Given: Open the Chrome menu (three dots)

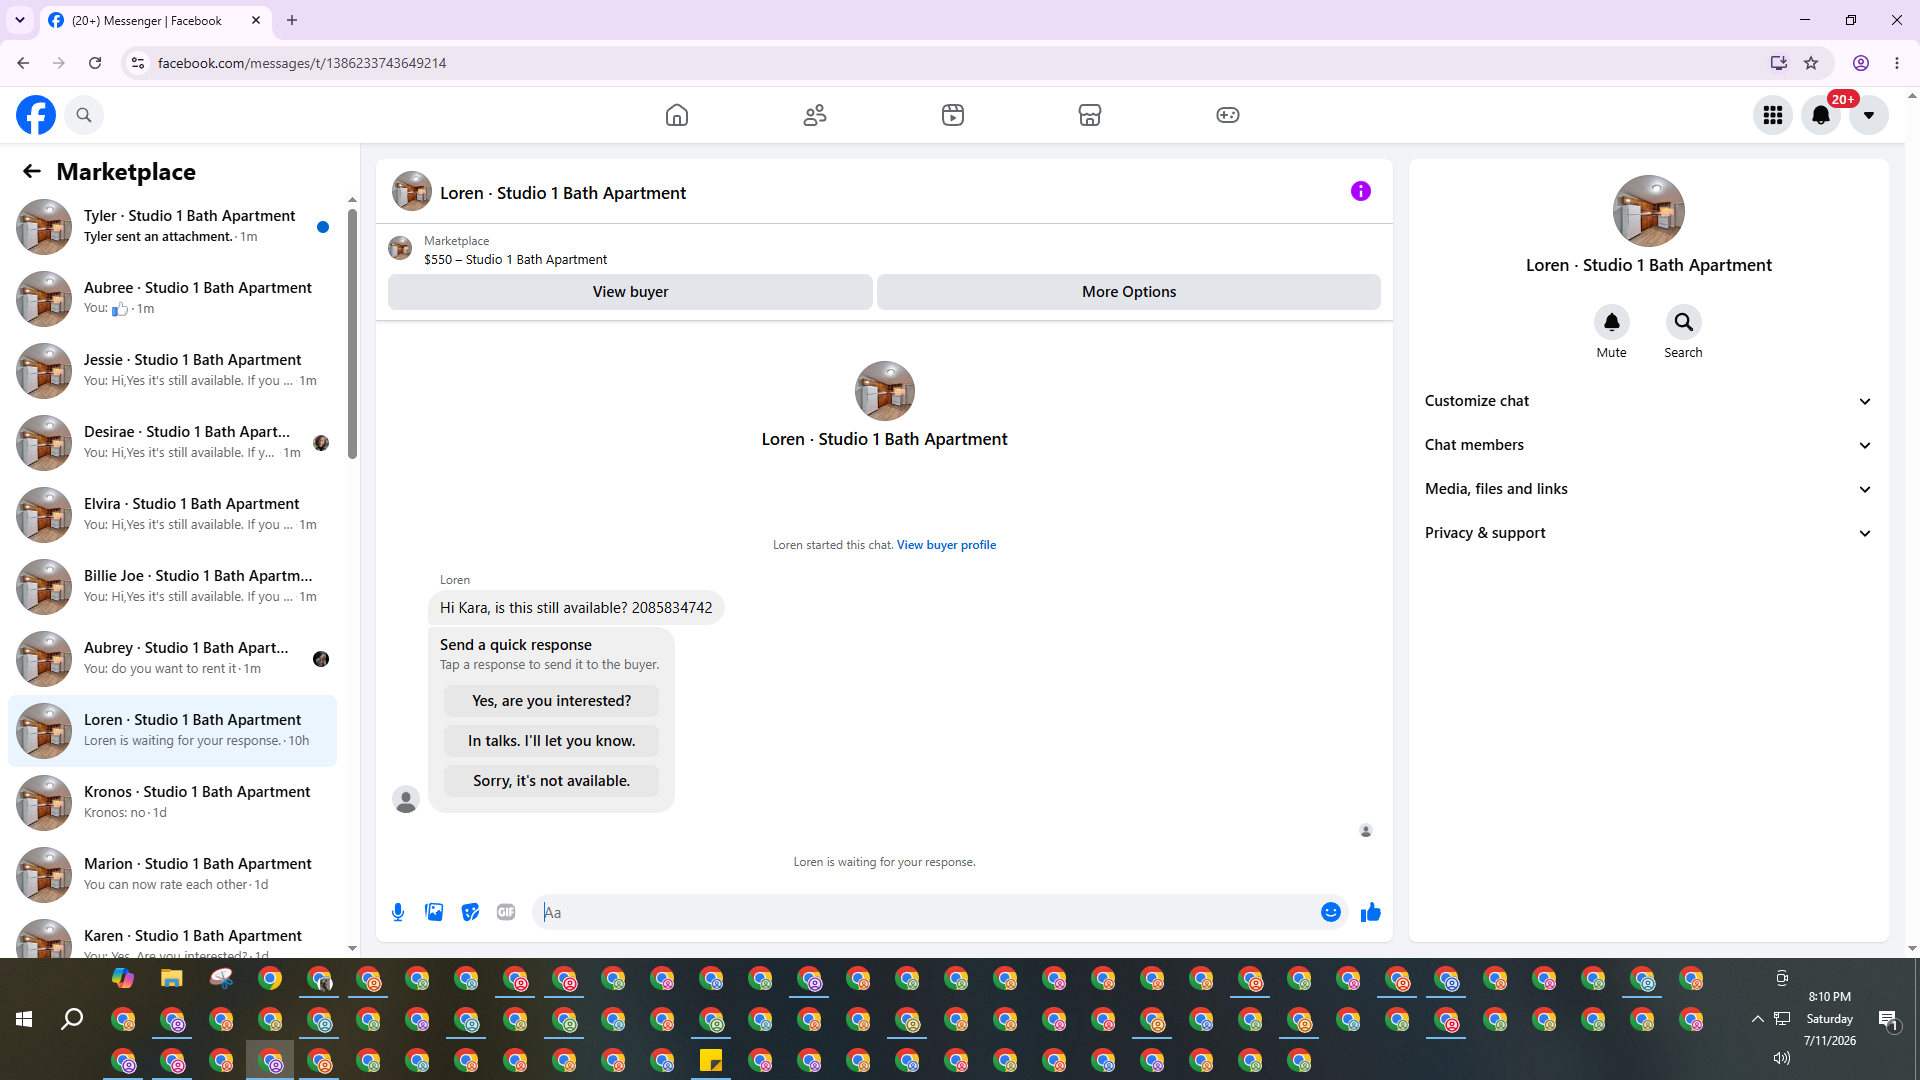Looking at the screenshot, I should tap(1897, 63).
